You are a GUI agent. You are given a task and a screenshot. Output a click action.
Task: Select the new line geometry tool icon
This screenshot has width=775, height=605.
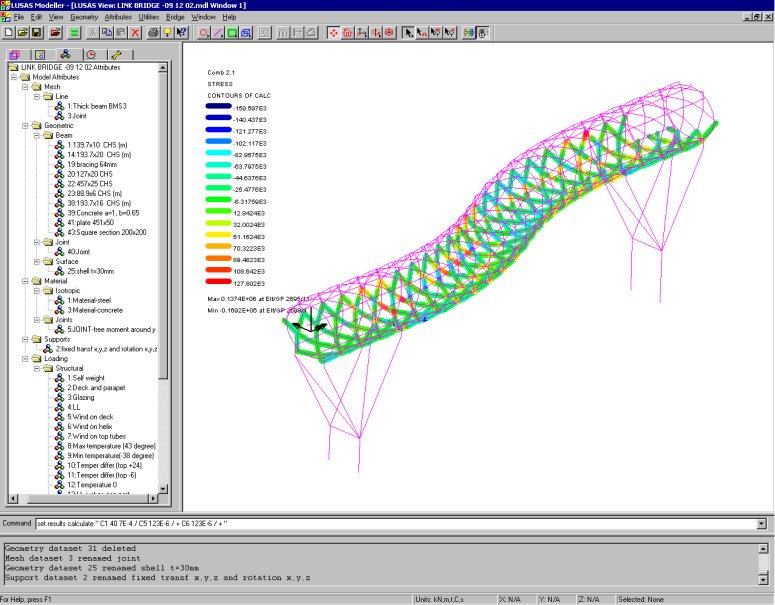point(218,33)
